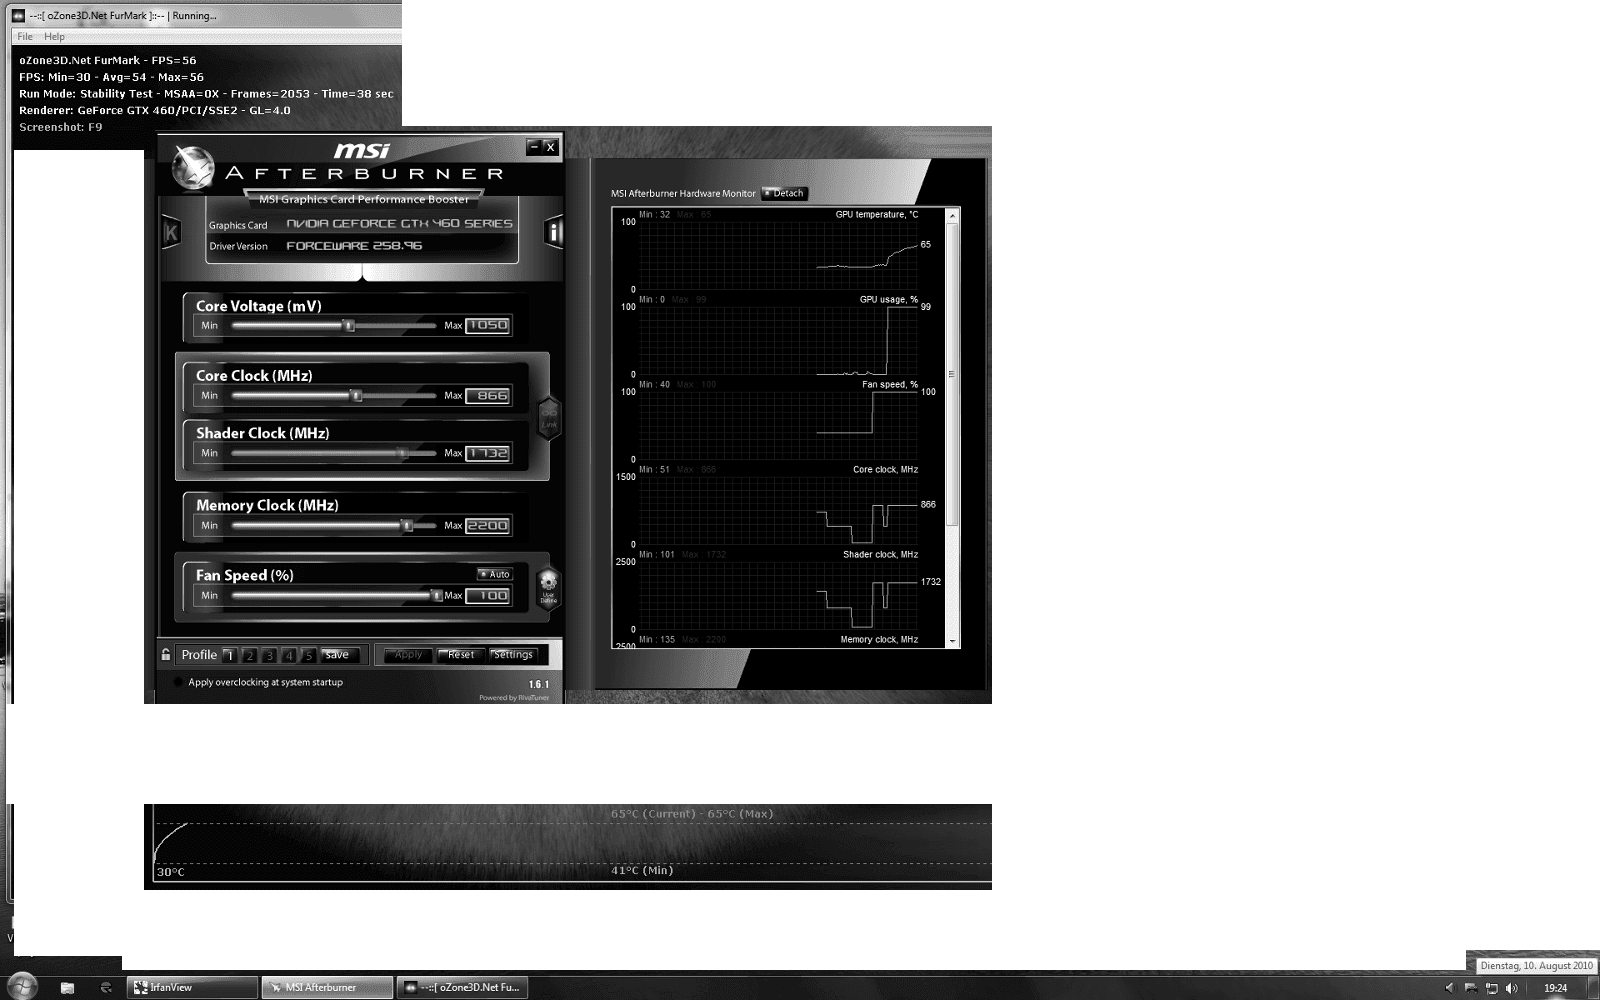The width and height of the screenshot is (1600, 1000).
Task: Click FurMark 'FPS: Min=30 - Avg=54 - Max=56' line
Action: point(111,77)
